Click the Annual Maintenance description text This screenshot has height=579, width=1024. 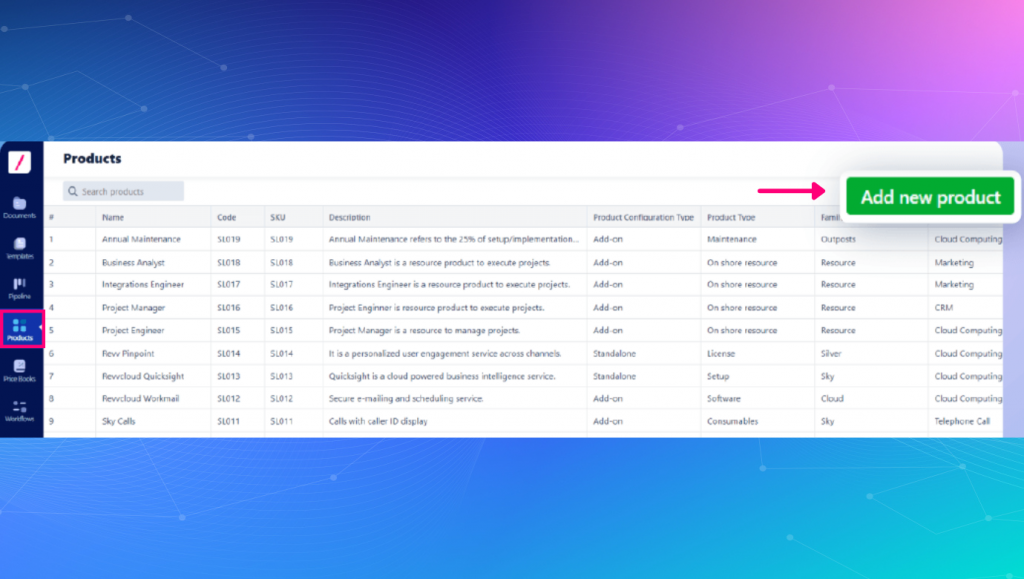pyautogui.click(x=453, y=239)
